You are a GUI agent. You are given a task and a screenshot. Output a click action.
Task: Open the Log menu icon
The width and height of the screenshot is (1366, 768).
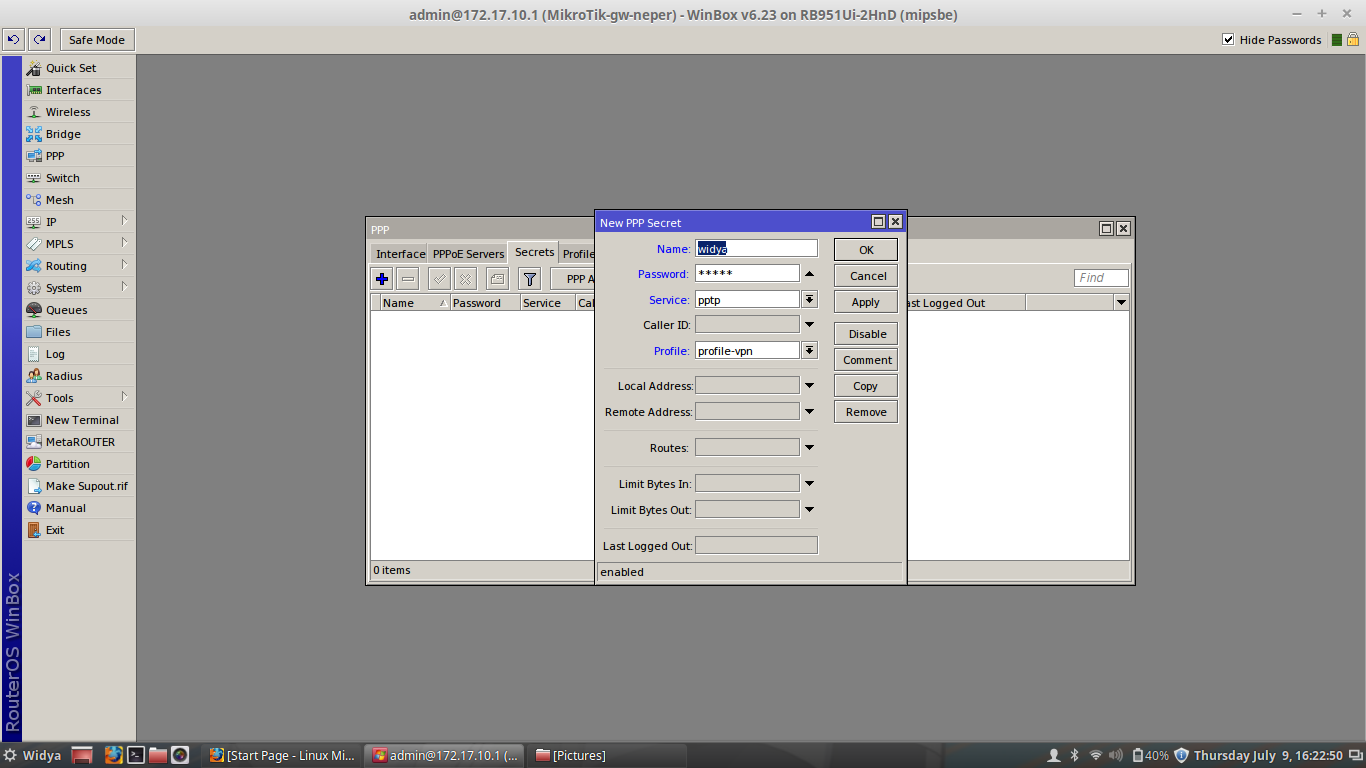(34, 354)
